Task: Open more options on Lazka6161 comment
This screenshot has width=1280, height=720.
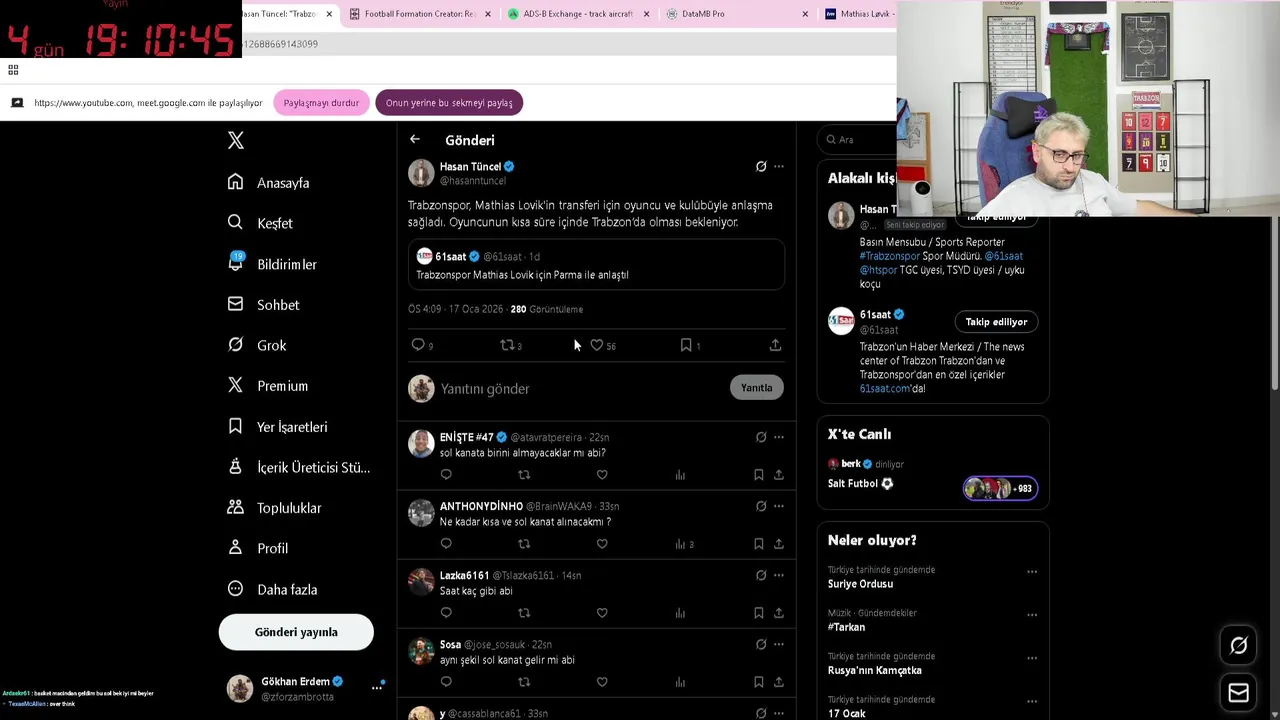Action: 779,575
